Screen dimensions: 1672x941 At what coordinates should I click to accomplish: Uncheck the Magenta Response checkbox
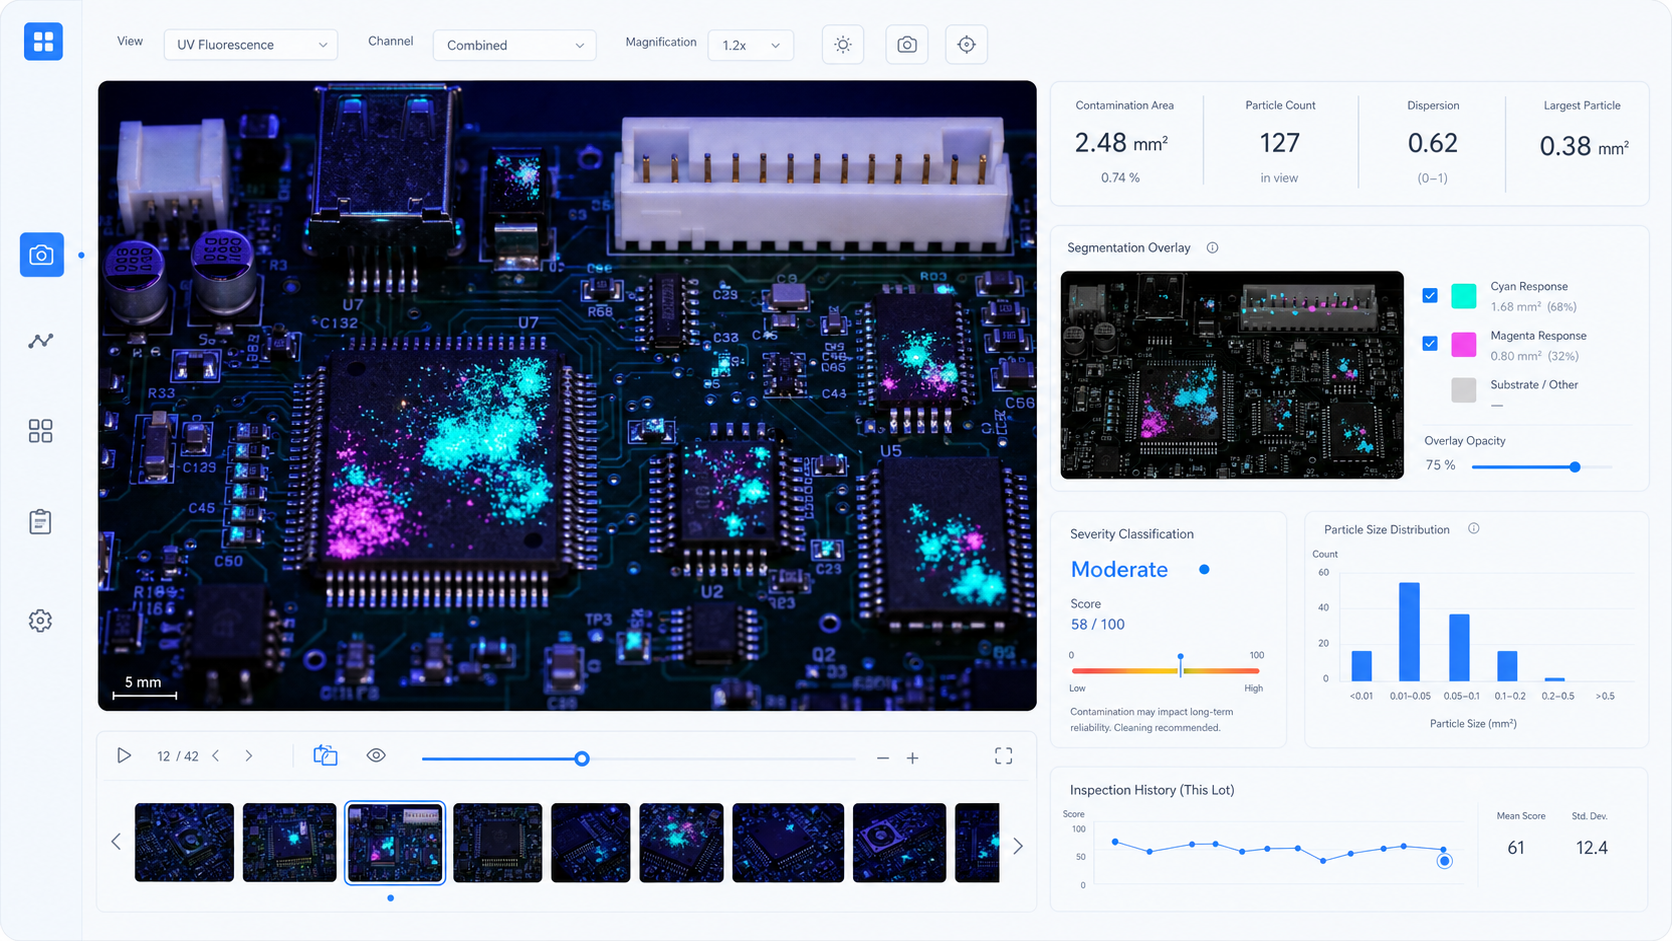(x=1430, y=343)
